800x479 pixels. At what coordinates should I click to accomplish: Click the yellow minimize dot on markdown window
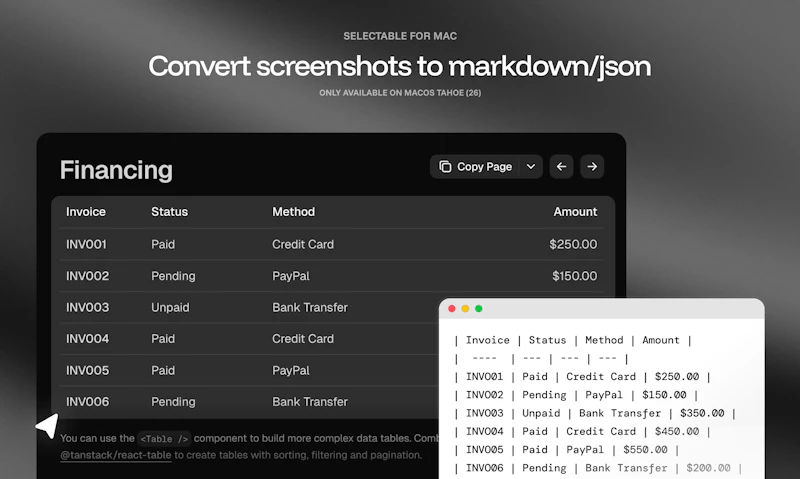(x=465, y=309)
